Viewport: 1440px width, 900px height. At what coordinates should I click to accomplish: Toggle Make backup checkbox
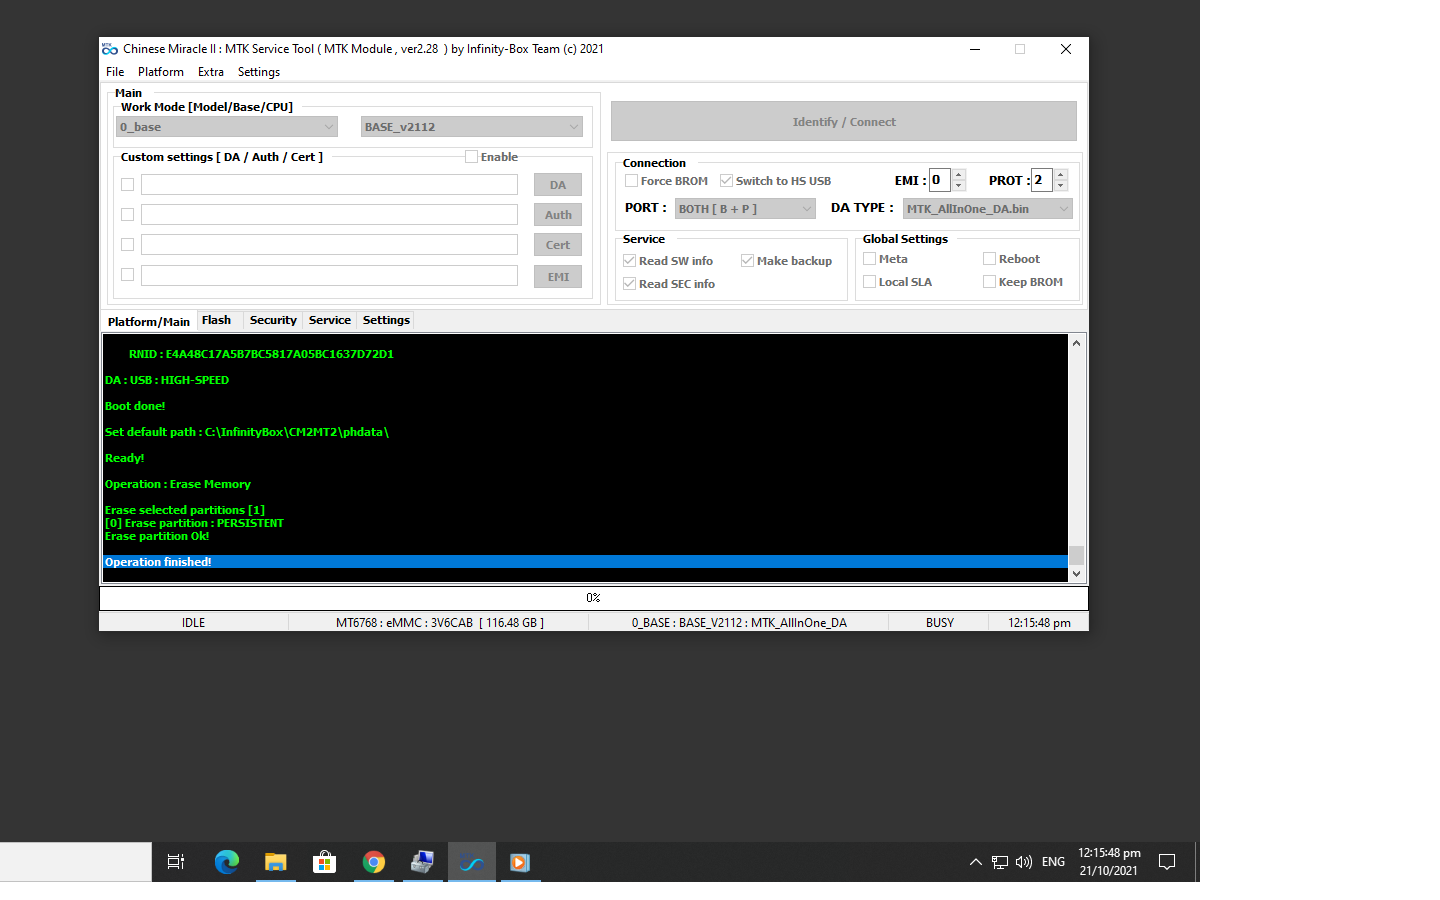pyautogui.click(x=747, y=261)
